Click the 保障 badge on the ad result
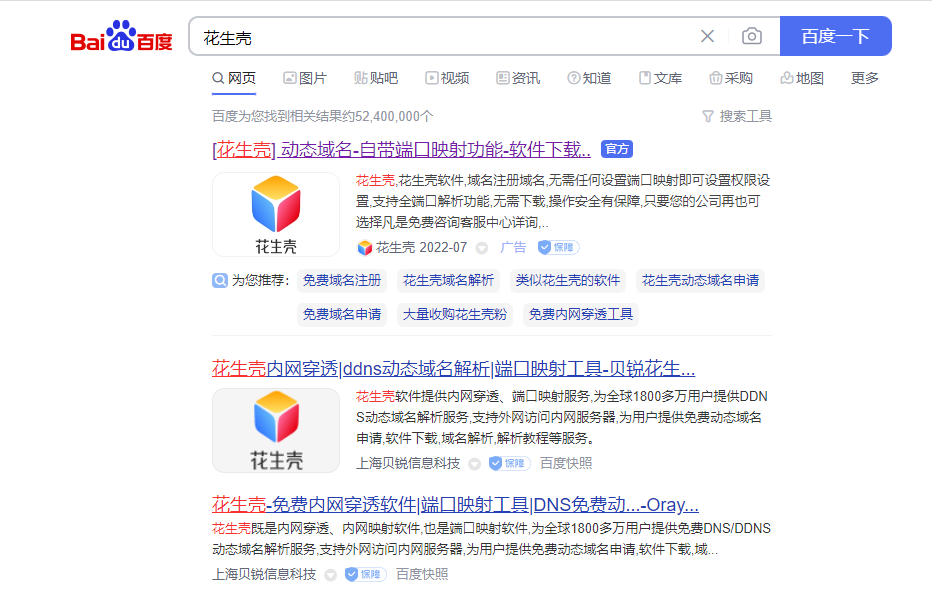 point(558,247)
